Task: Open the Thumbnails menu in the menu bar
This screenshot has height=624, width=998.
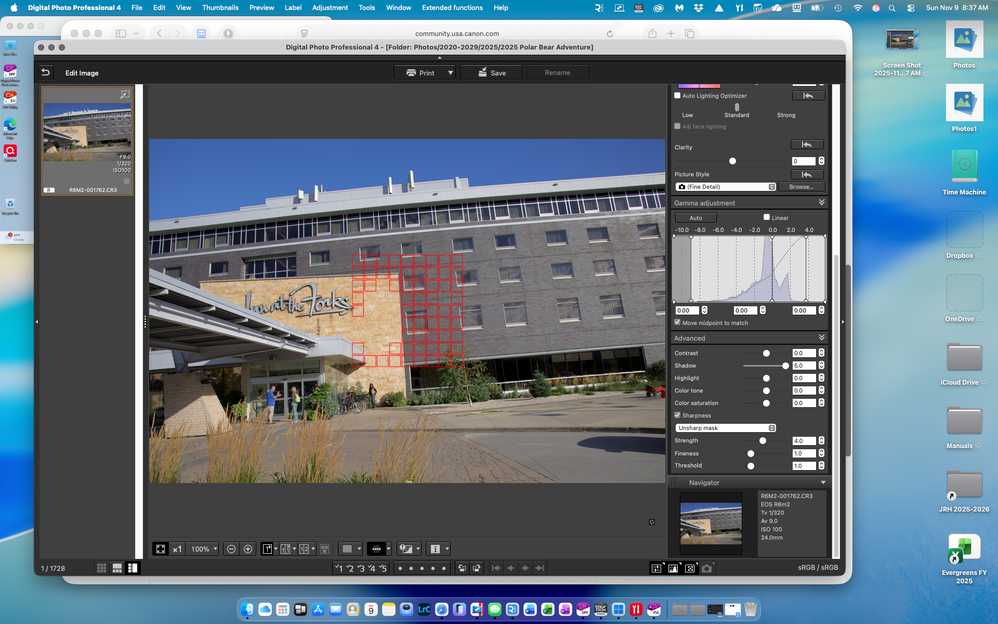Action: point(220,7)
